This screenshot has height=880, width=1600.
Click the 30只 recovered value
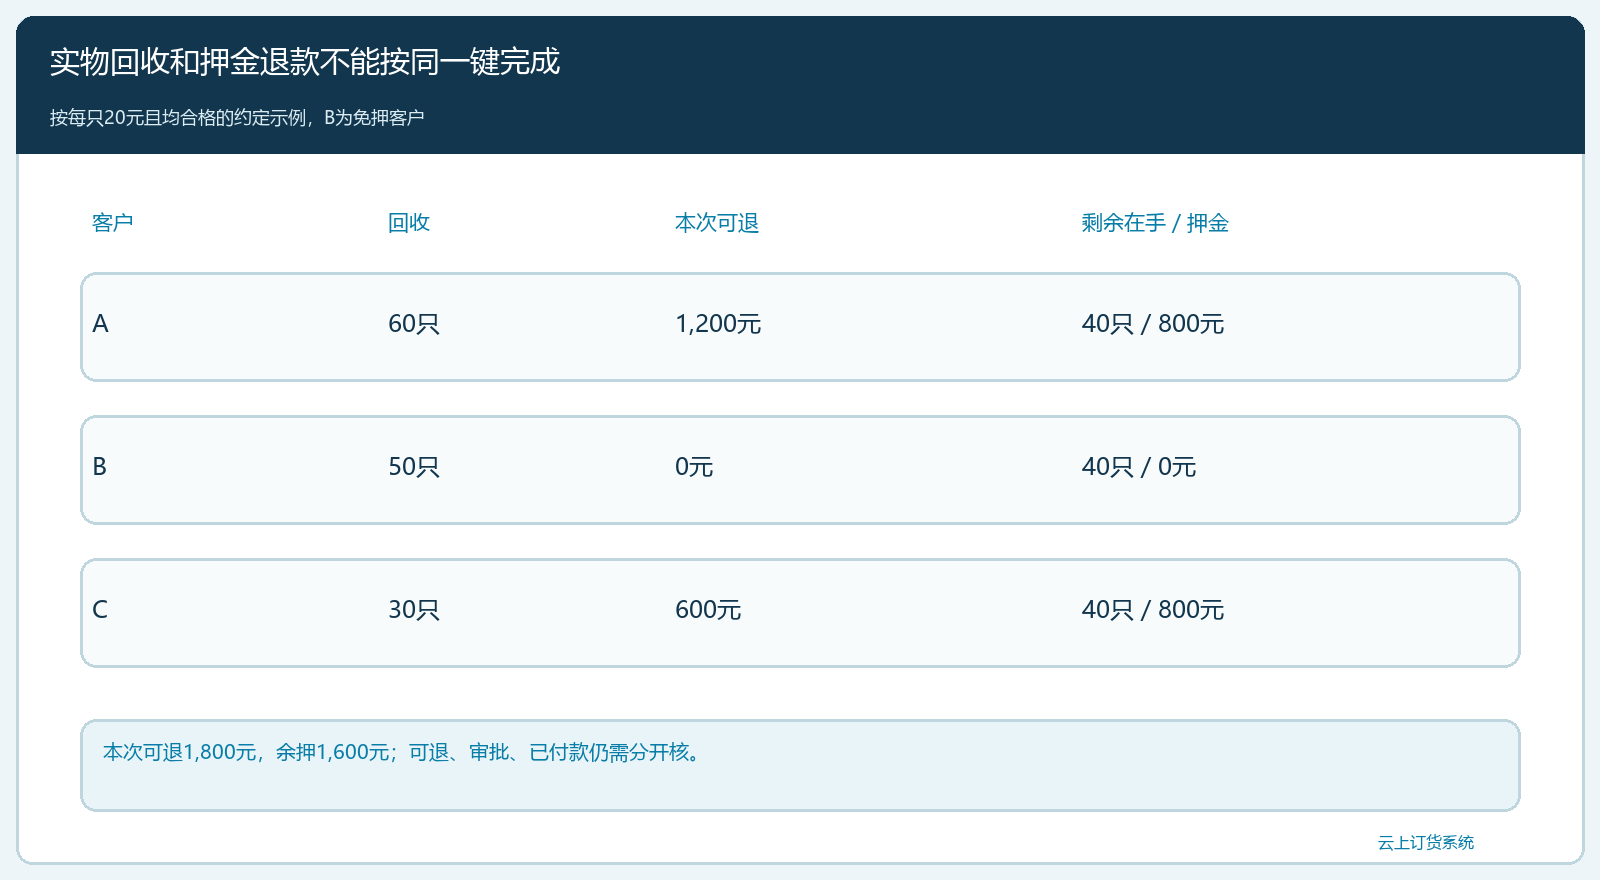coord(414,610)
